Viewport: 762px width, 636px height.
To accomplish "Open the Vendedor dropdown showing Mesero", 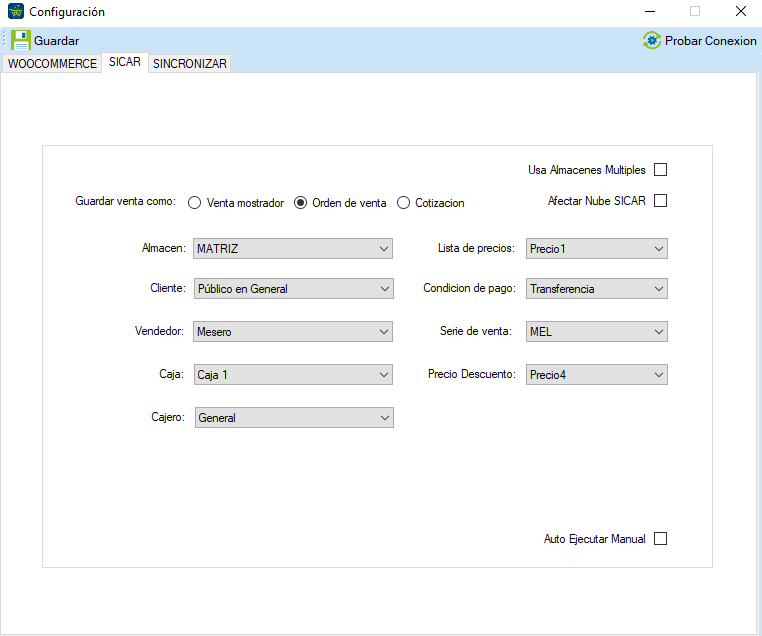I will tap(293, 332).
